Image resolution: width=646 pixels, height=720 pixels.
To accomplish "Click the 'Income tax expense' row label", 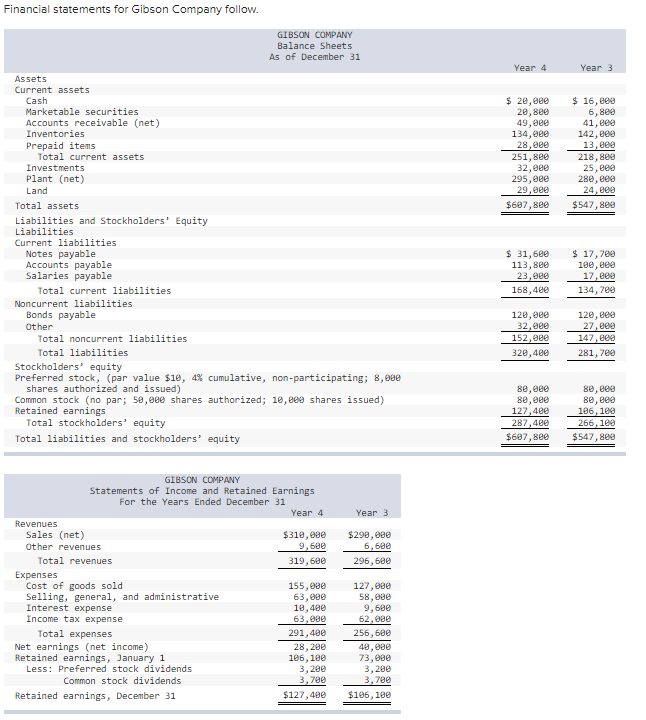I will click(x=74, y=619).
